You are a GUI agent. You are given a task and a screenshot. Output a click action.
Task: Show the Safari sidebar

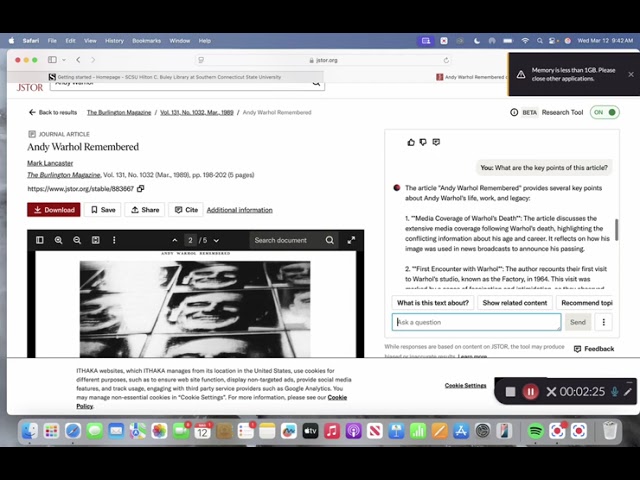tap(52, 60)
